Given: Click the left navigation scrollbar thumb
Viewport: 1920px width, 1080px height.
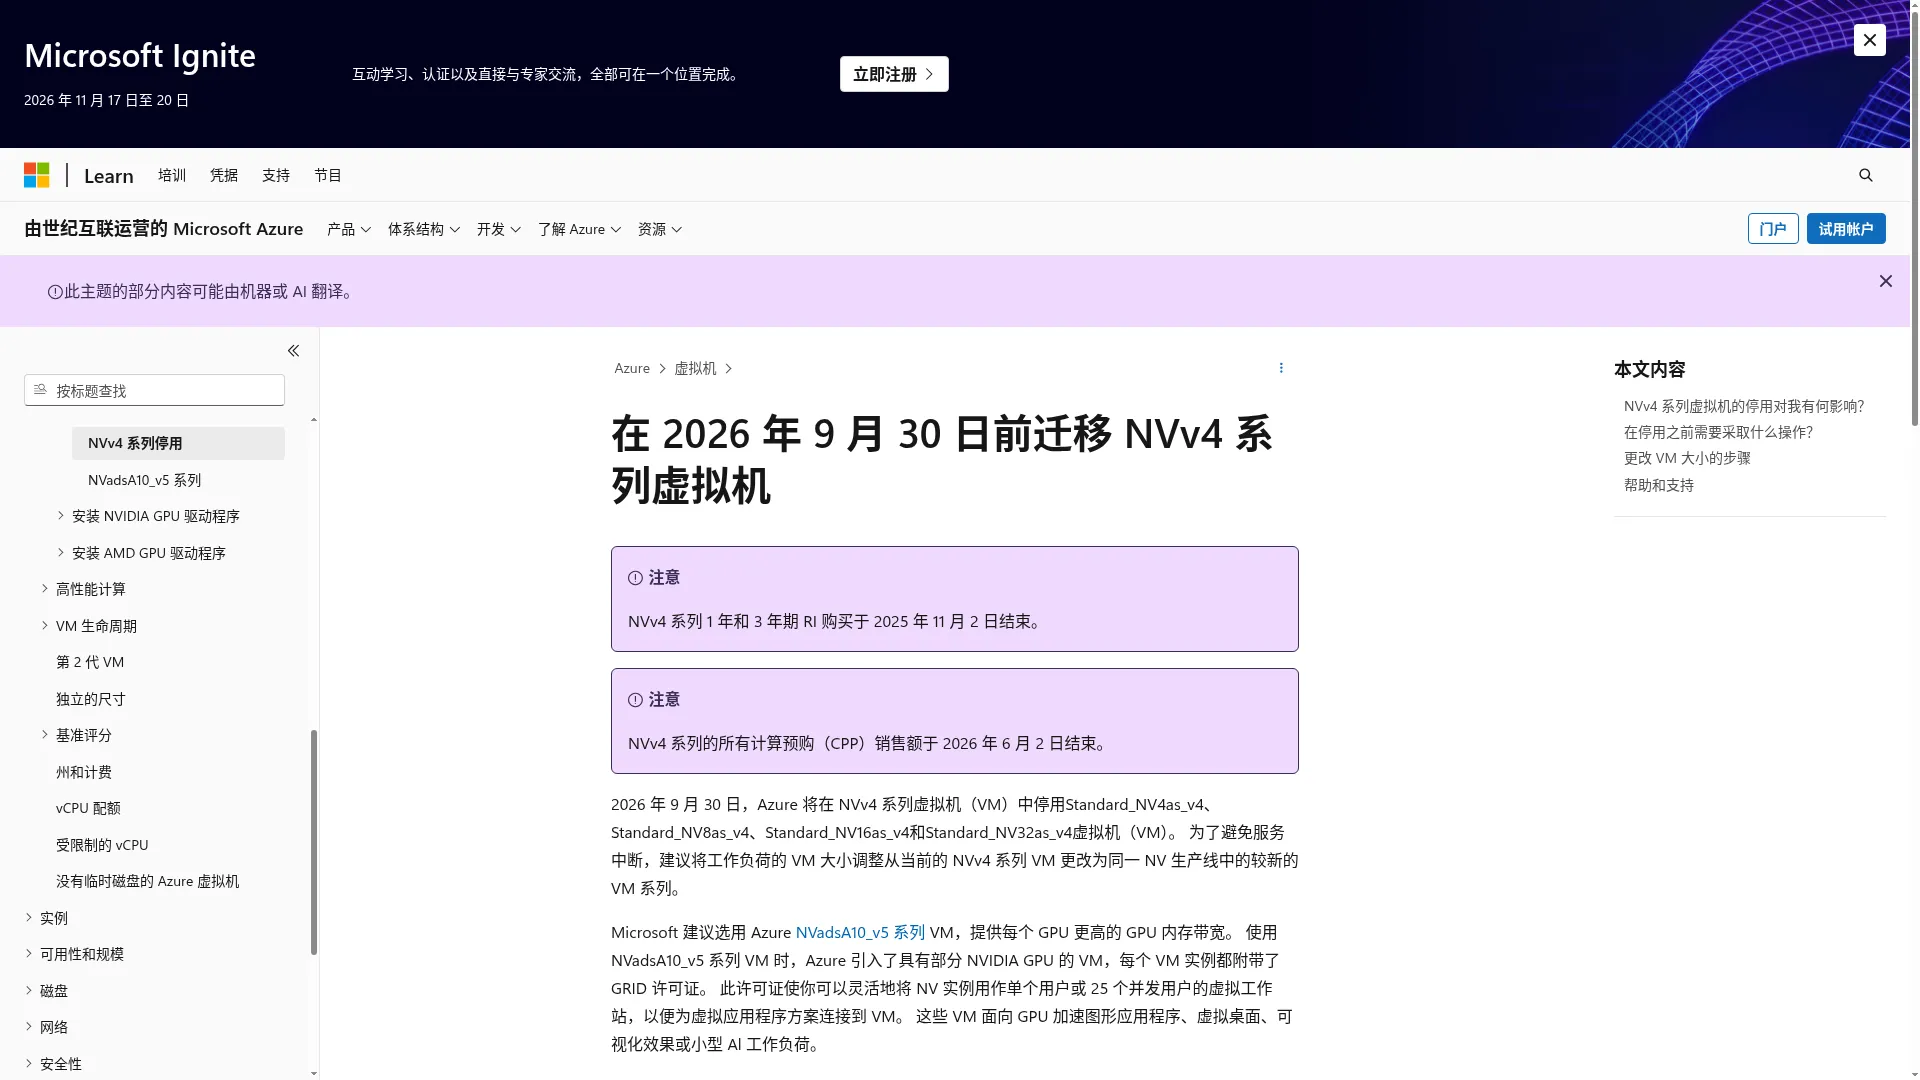Looking at the screenshot, I should coord(313,842).
